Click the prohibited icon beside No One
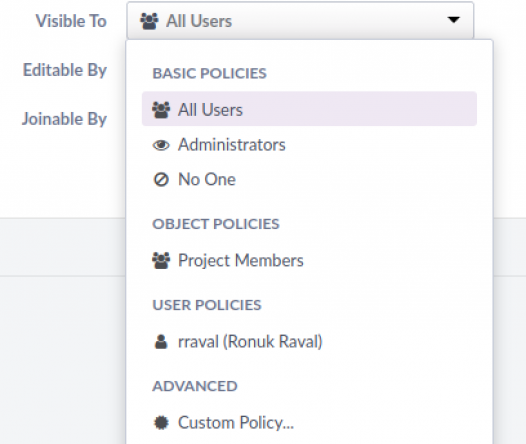Screen dimensions: 526x444 coord(161,179)
